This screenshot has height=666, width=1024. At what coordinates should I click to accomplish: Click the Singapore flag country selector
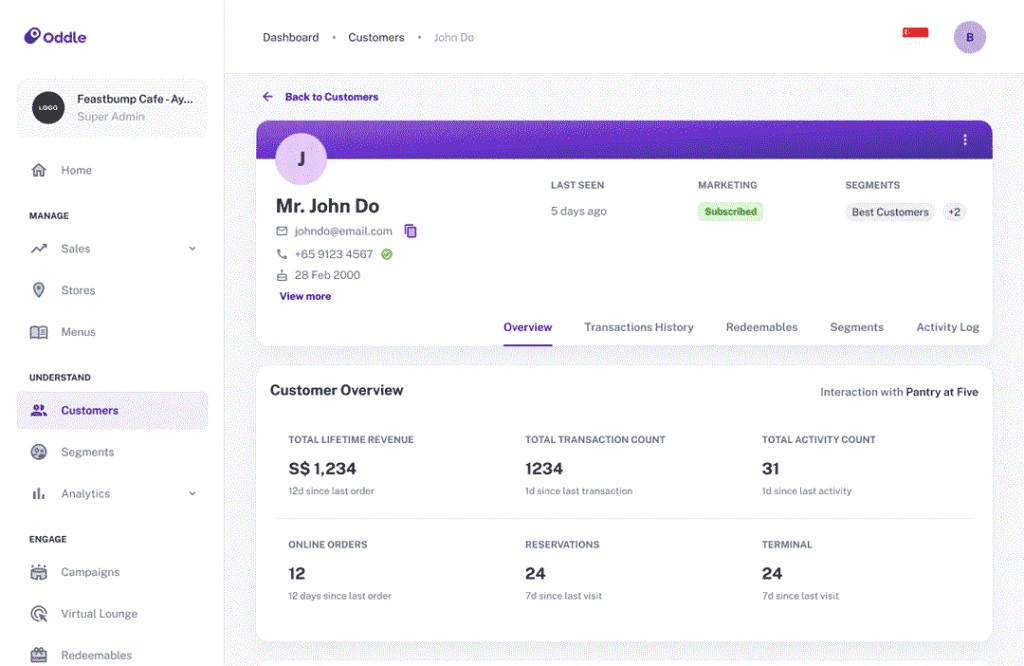point(915,33)
